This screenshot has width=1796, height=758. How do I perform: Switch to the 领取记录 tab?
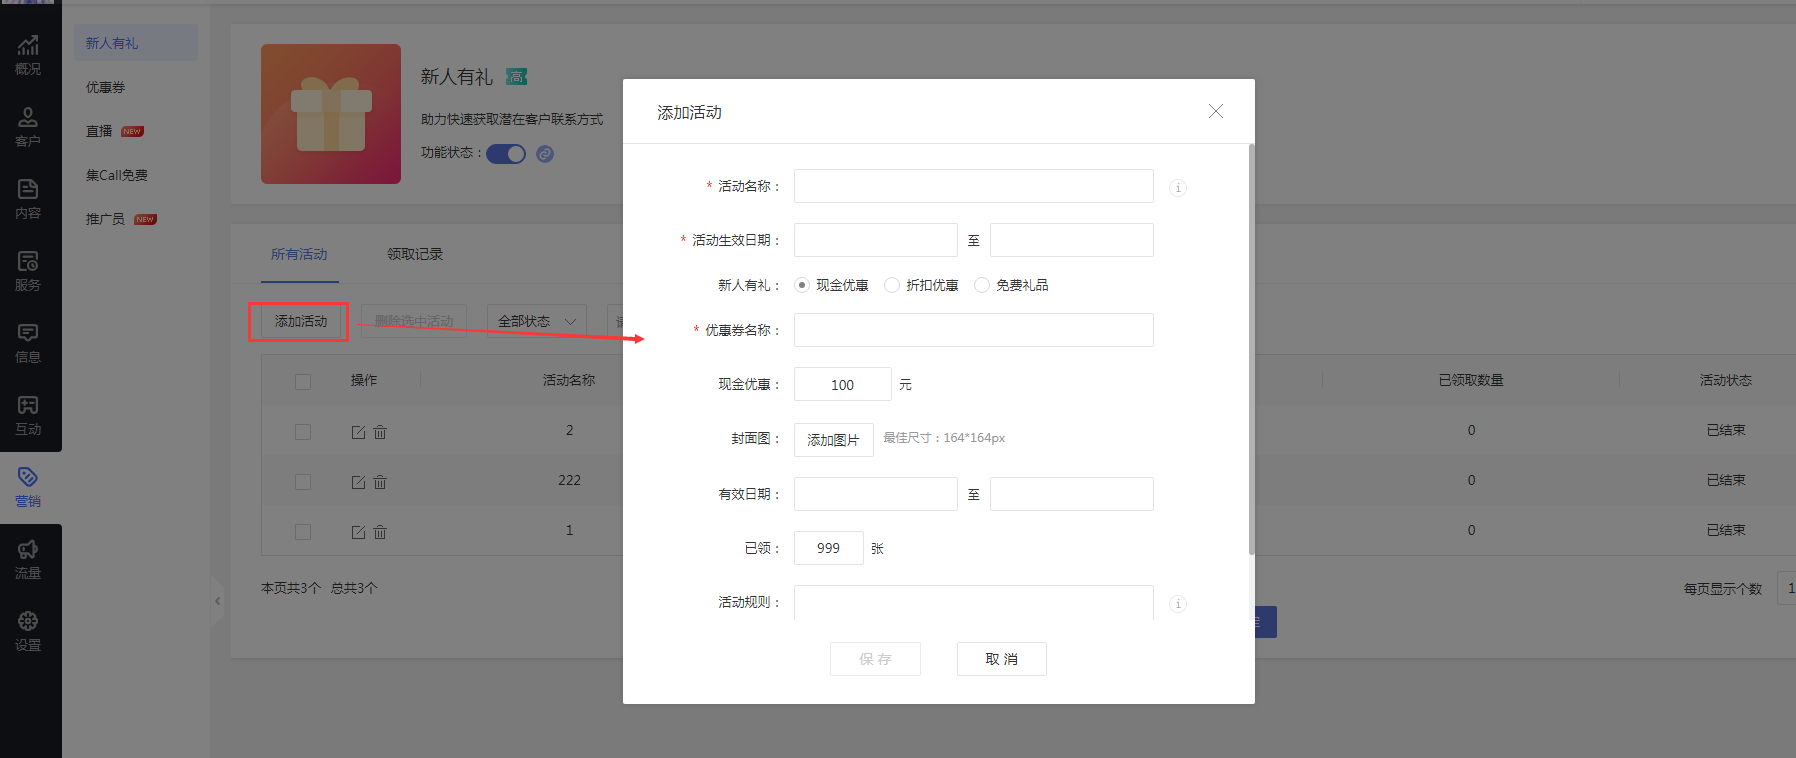point(415,254)
